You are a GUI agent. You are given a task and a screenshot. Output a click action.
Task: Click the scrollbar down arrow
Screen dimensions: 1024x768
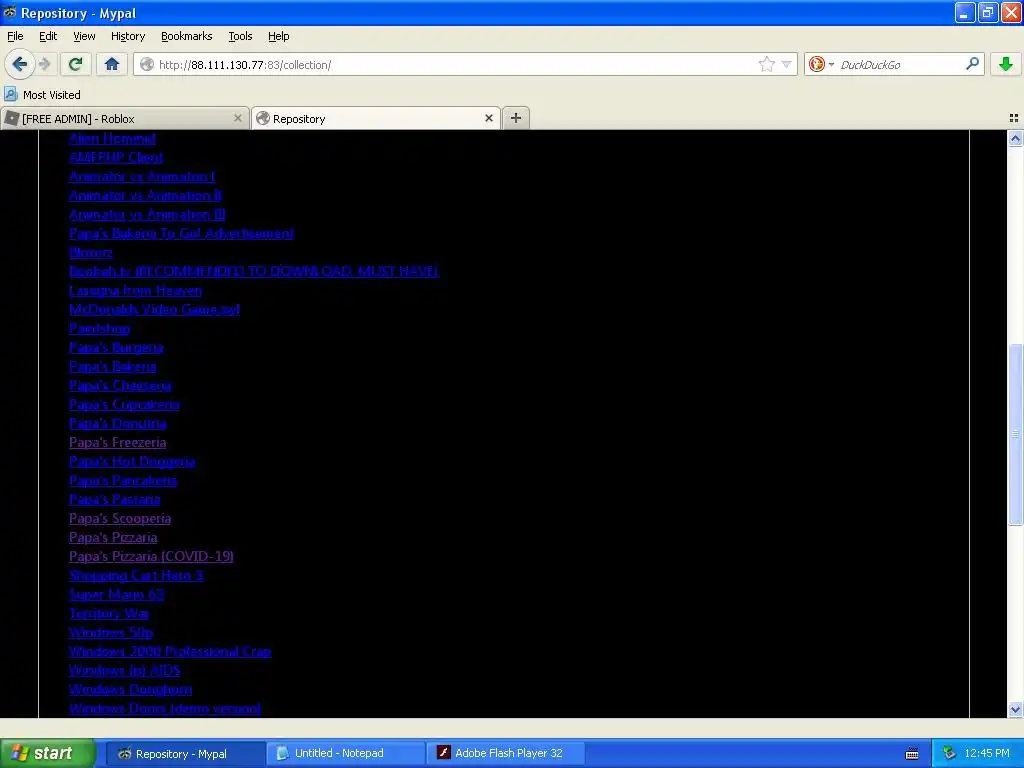[1015, 709]
